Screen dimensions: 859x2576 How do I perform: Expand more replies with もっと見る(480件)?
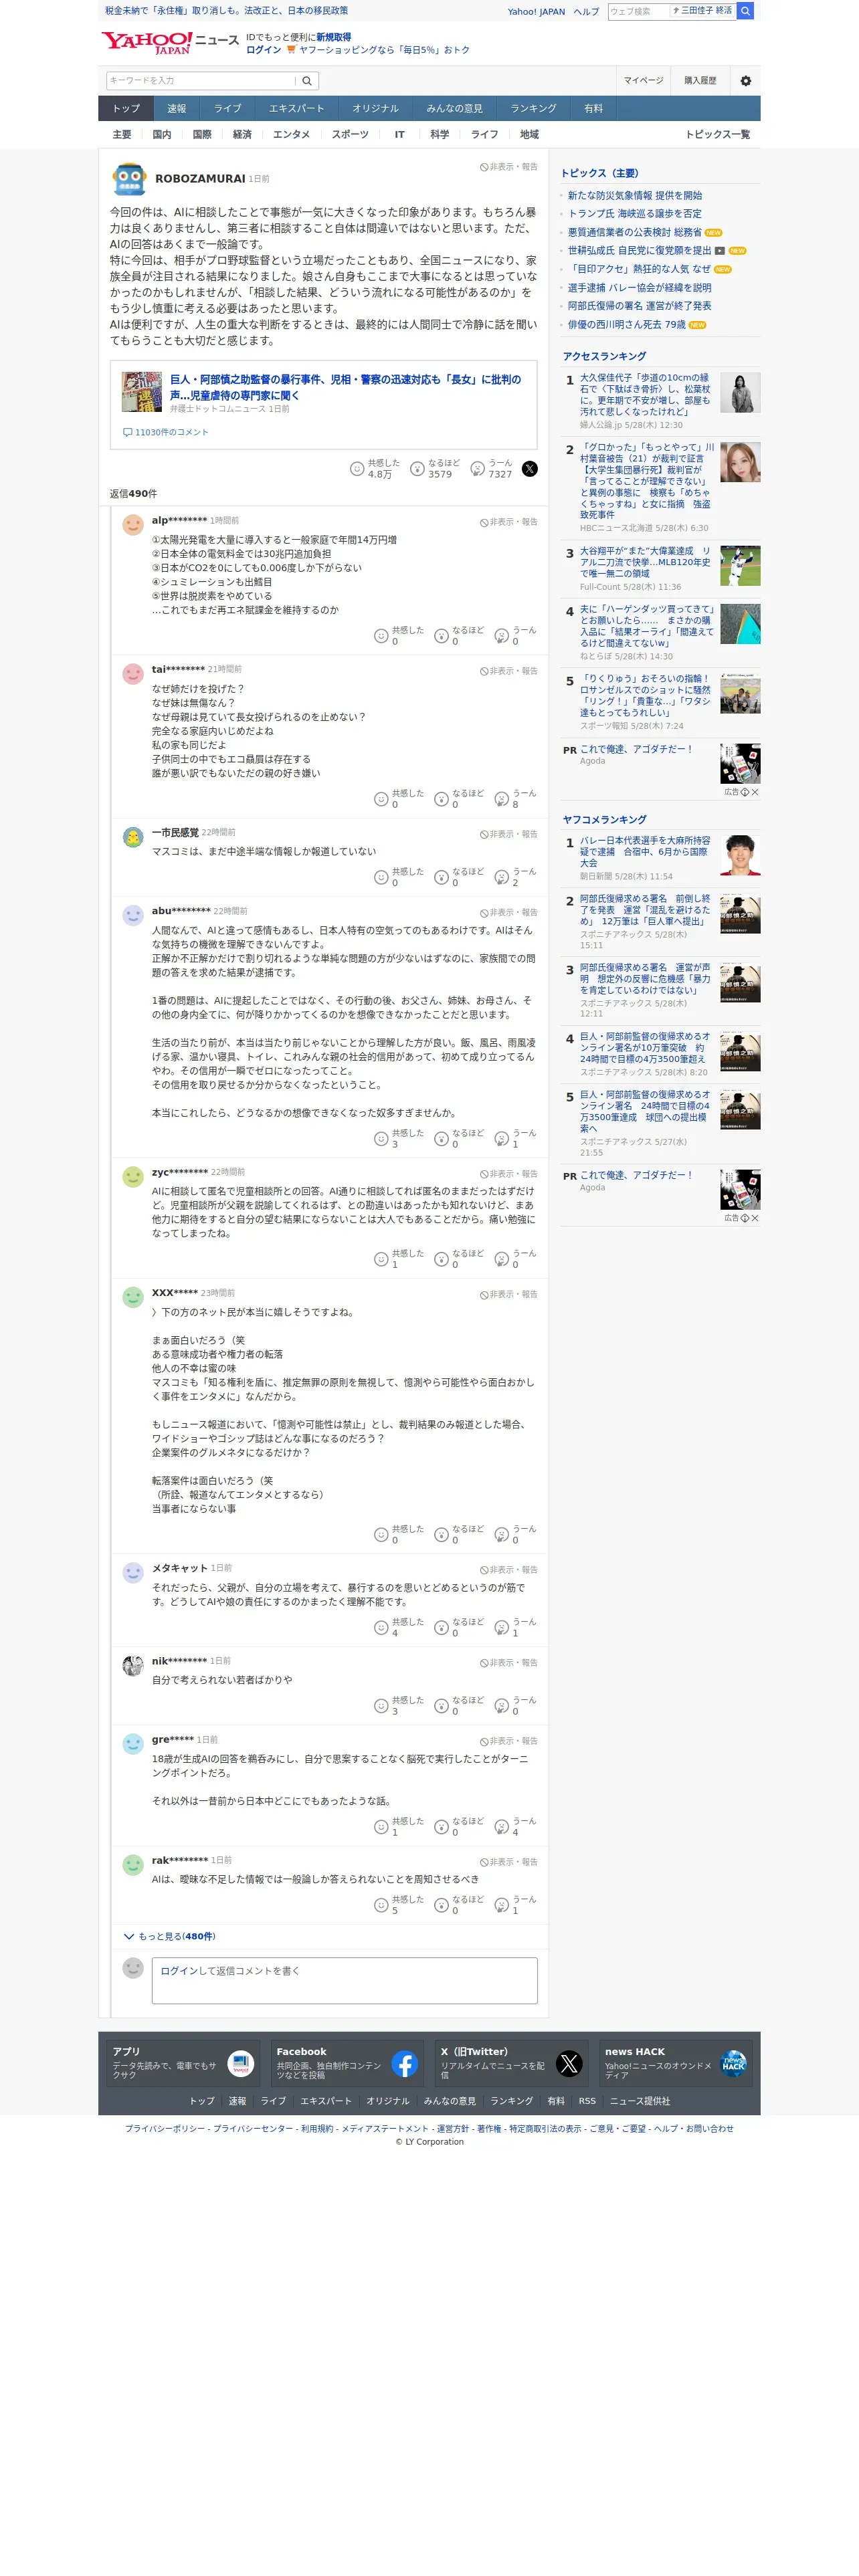tap(169, 1936)
